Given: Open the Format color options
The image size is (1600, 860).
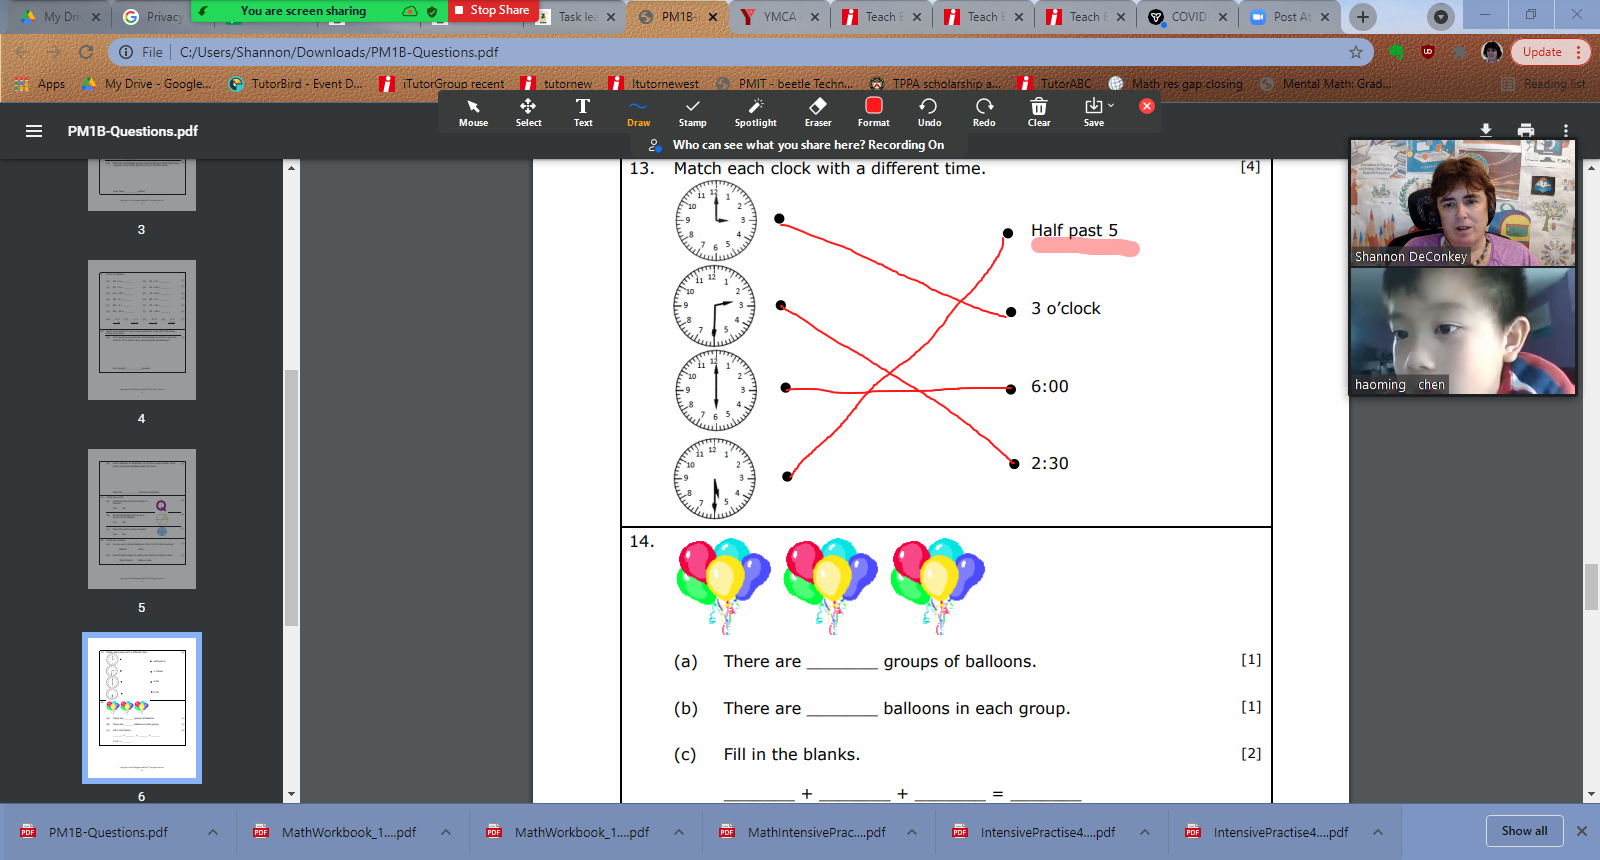Looking at the screenshot, I should click(873, 113).
